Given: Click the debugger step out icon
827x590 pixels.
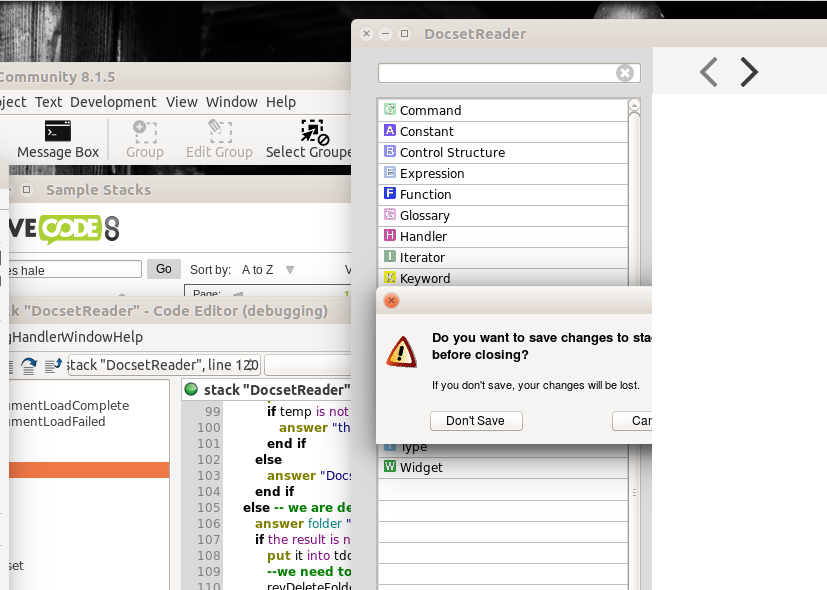Looking at the screenshot, I should pyautogui.click(x=53, y=365).
